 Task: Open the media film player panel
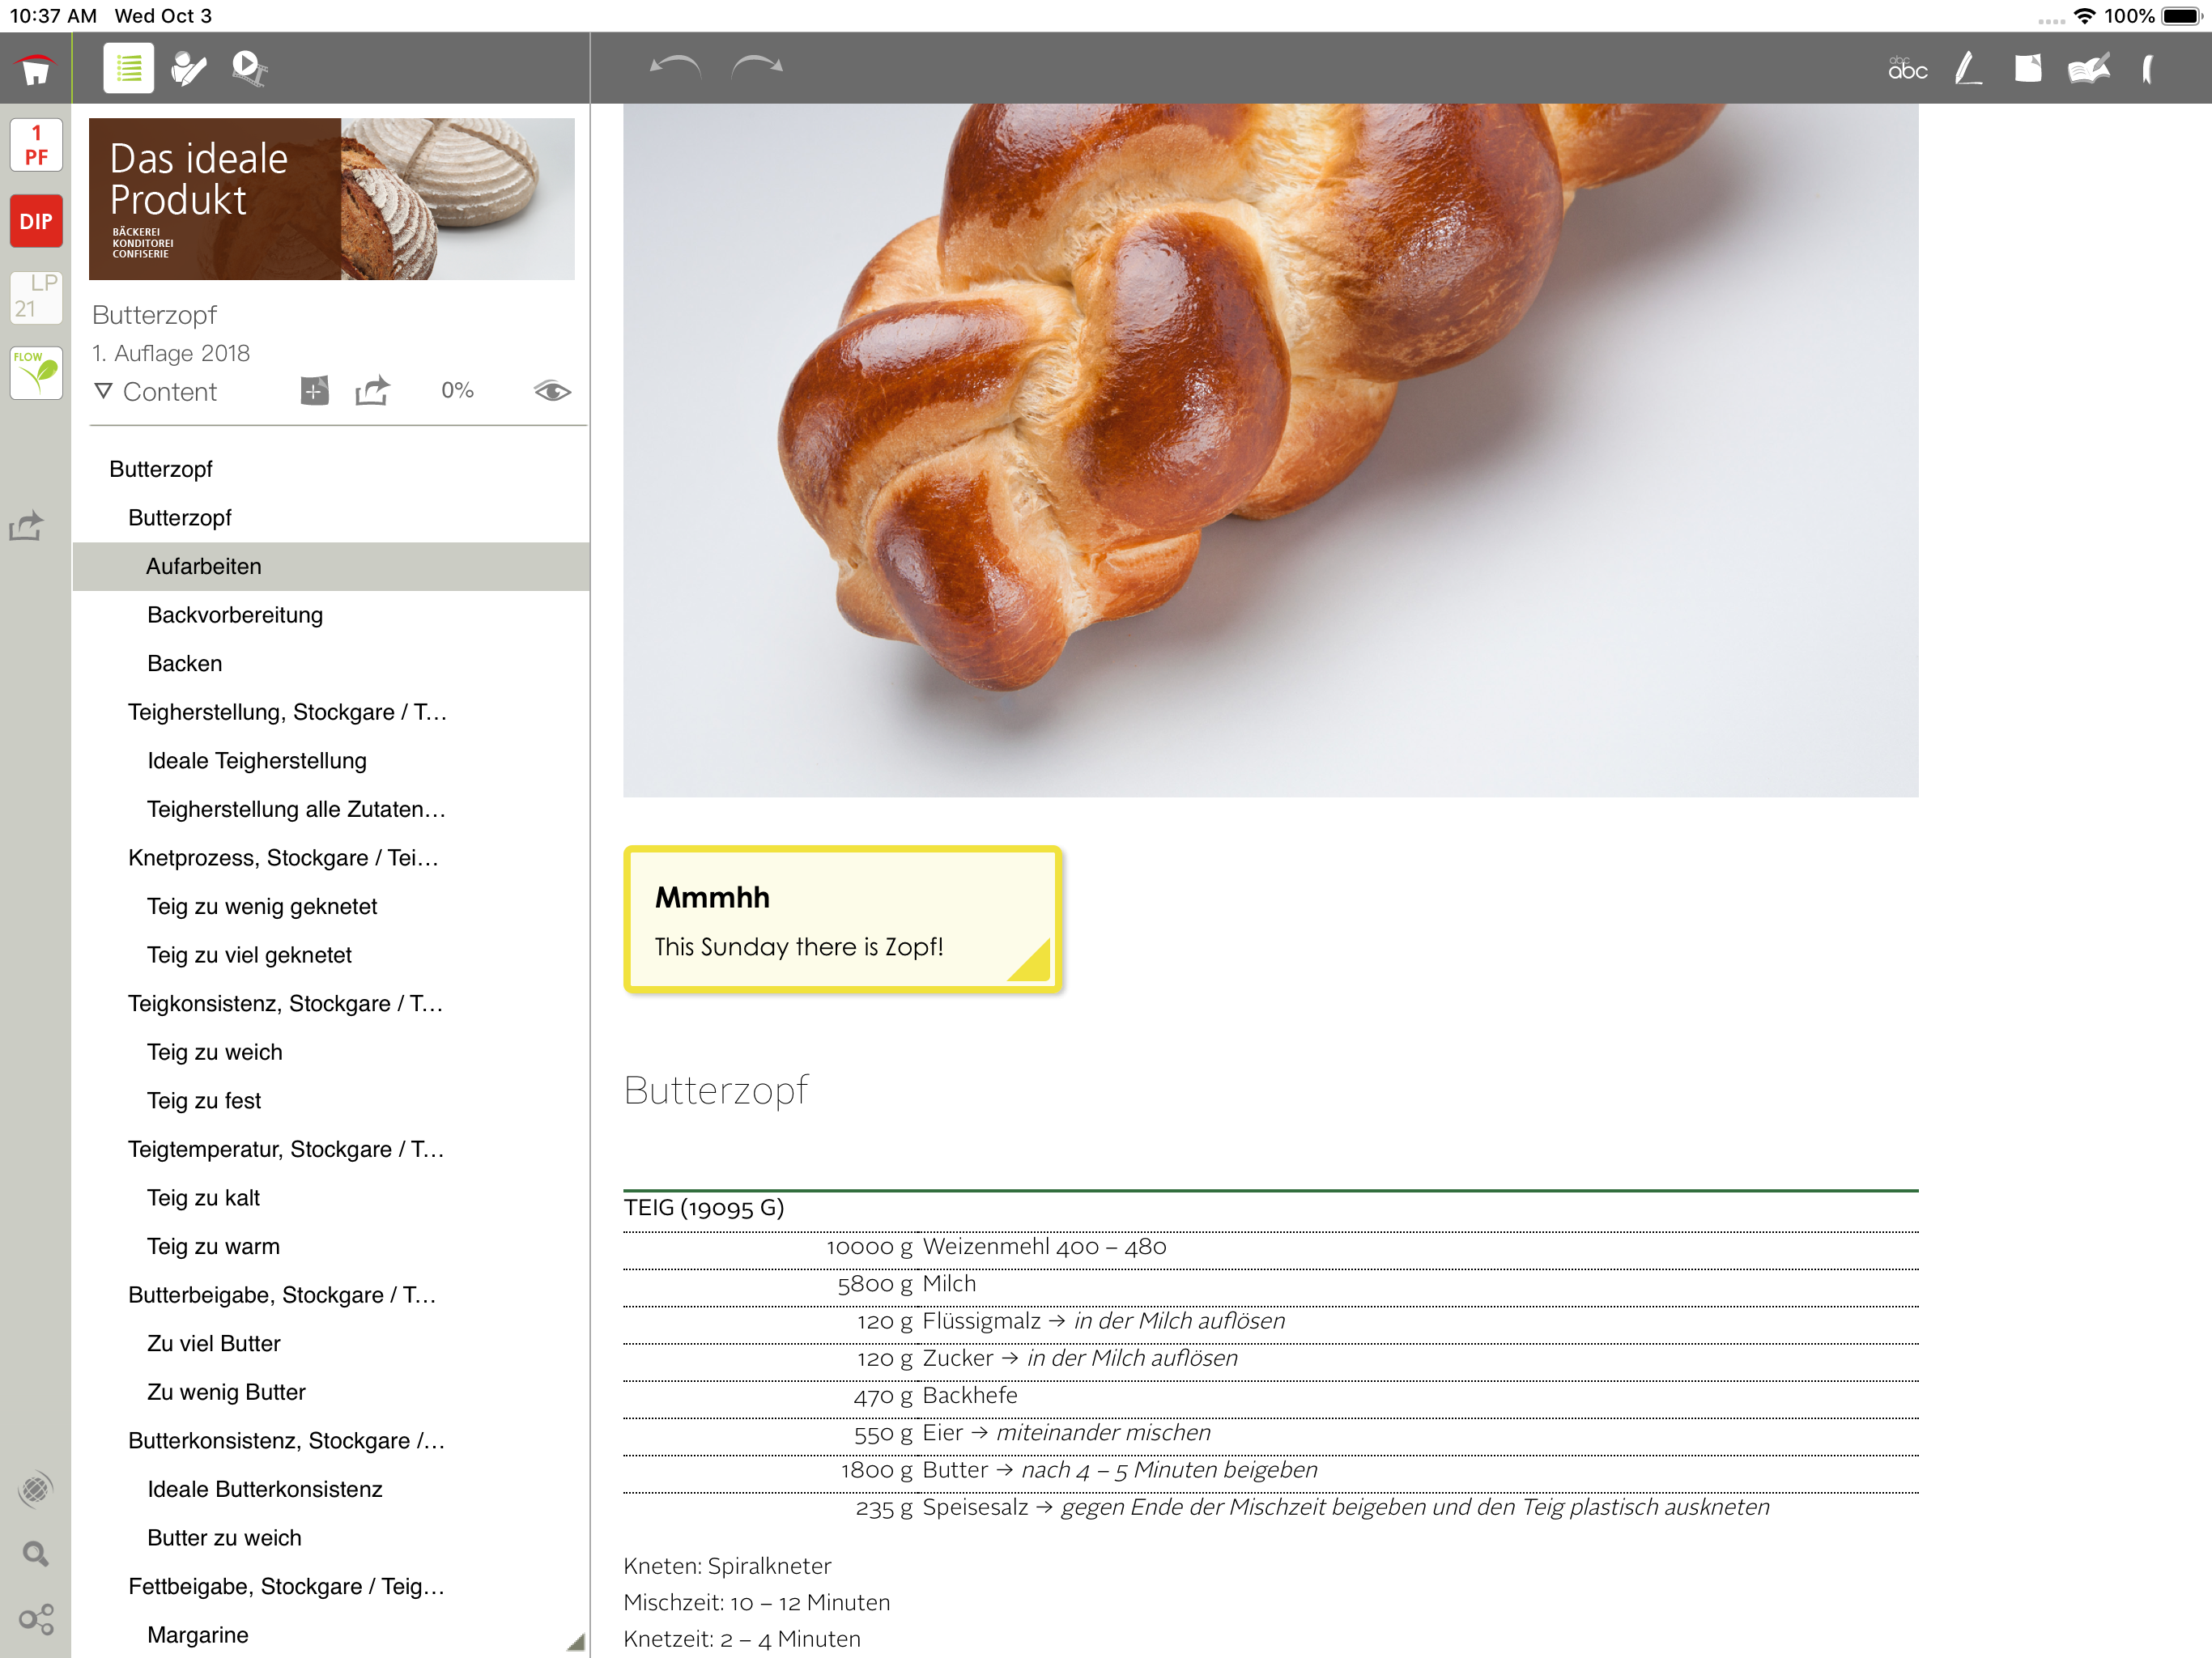coord(248,68)
